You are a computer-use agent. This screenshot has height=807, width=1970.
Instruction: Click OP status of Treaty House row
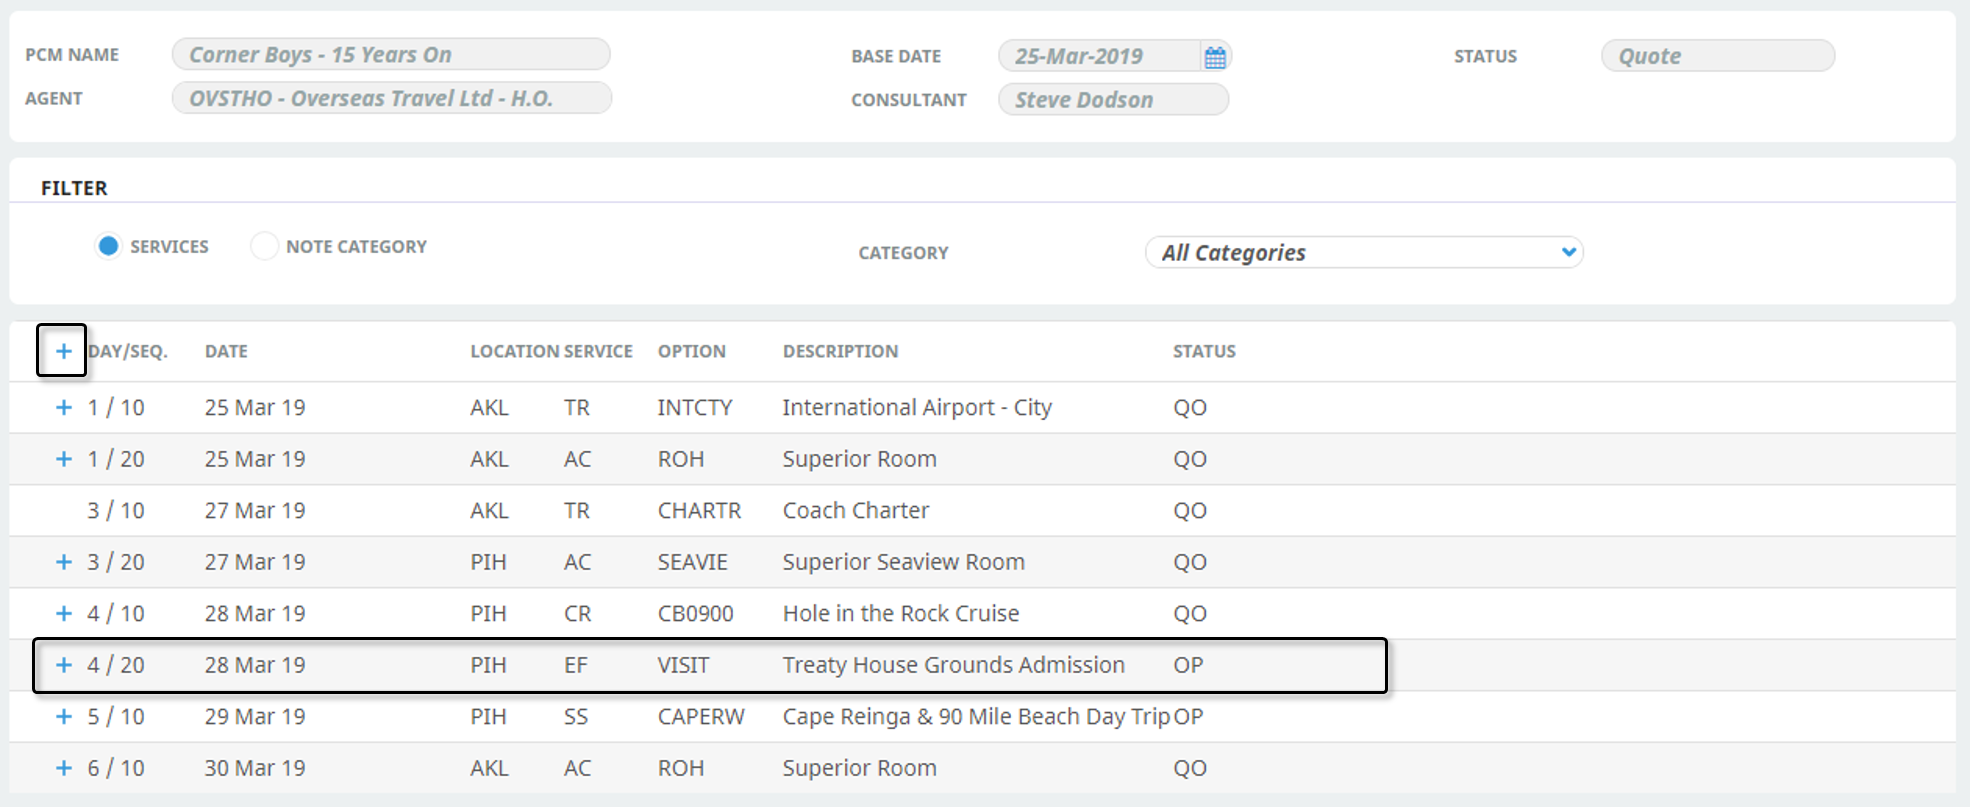pyautogui.click(x=1188, y=665)
